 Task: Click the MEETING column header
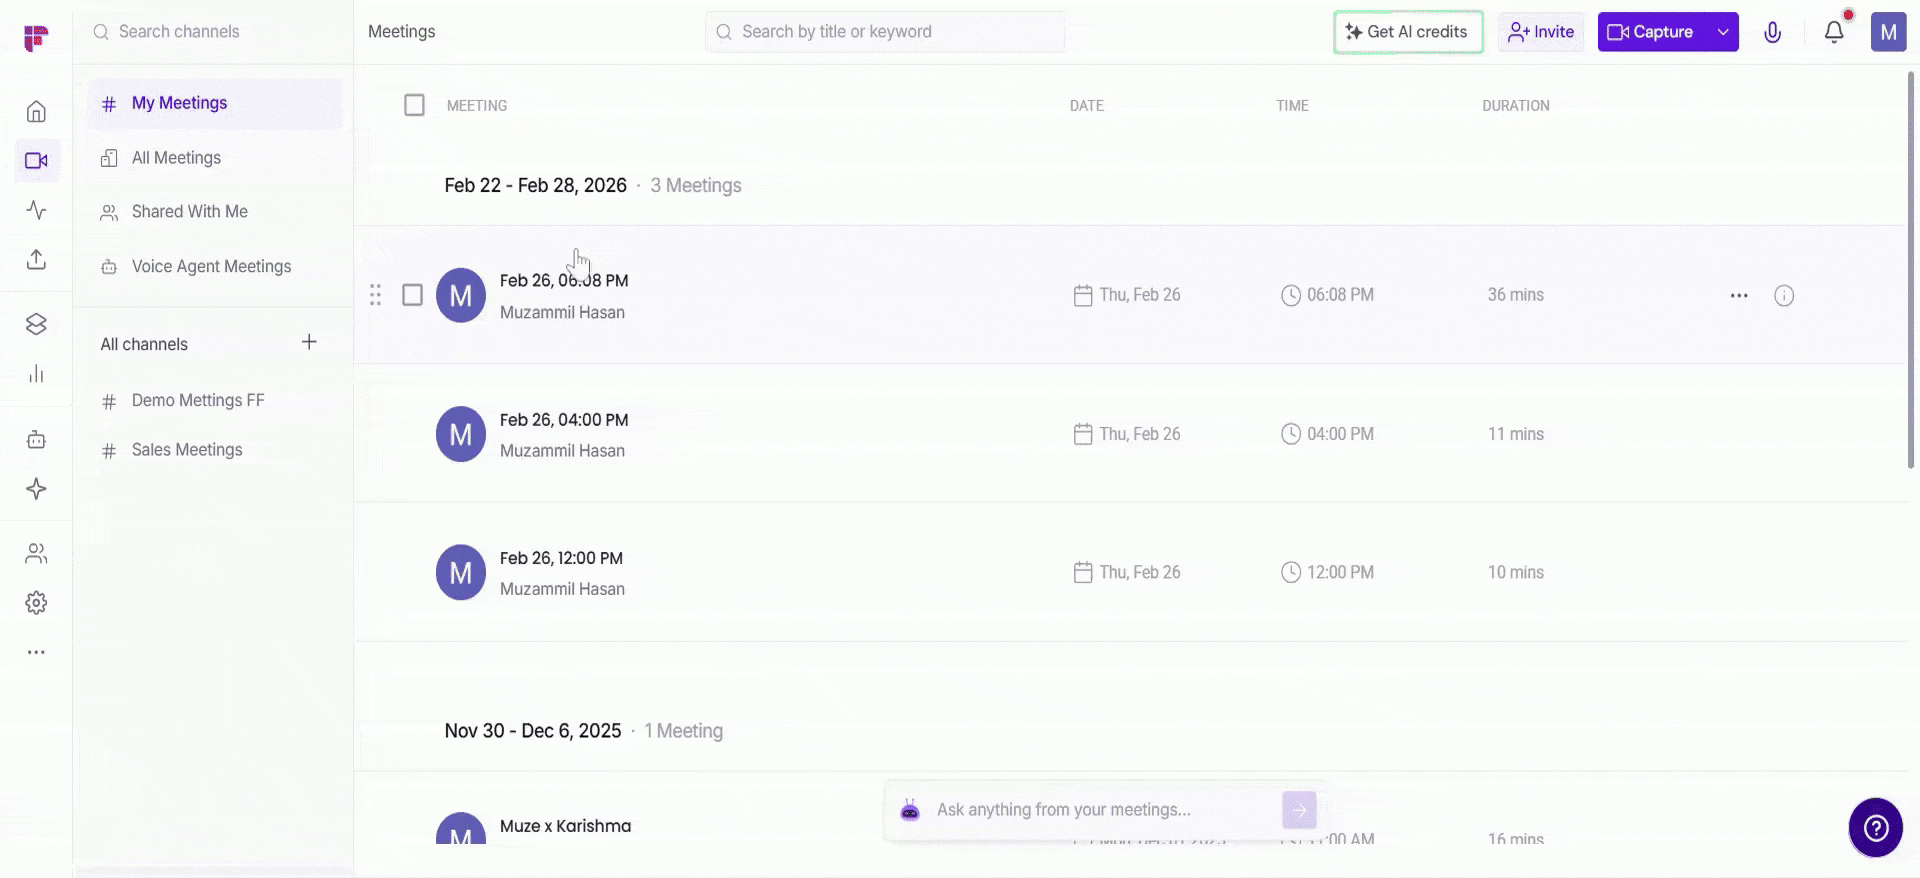pos(477,106)
